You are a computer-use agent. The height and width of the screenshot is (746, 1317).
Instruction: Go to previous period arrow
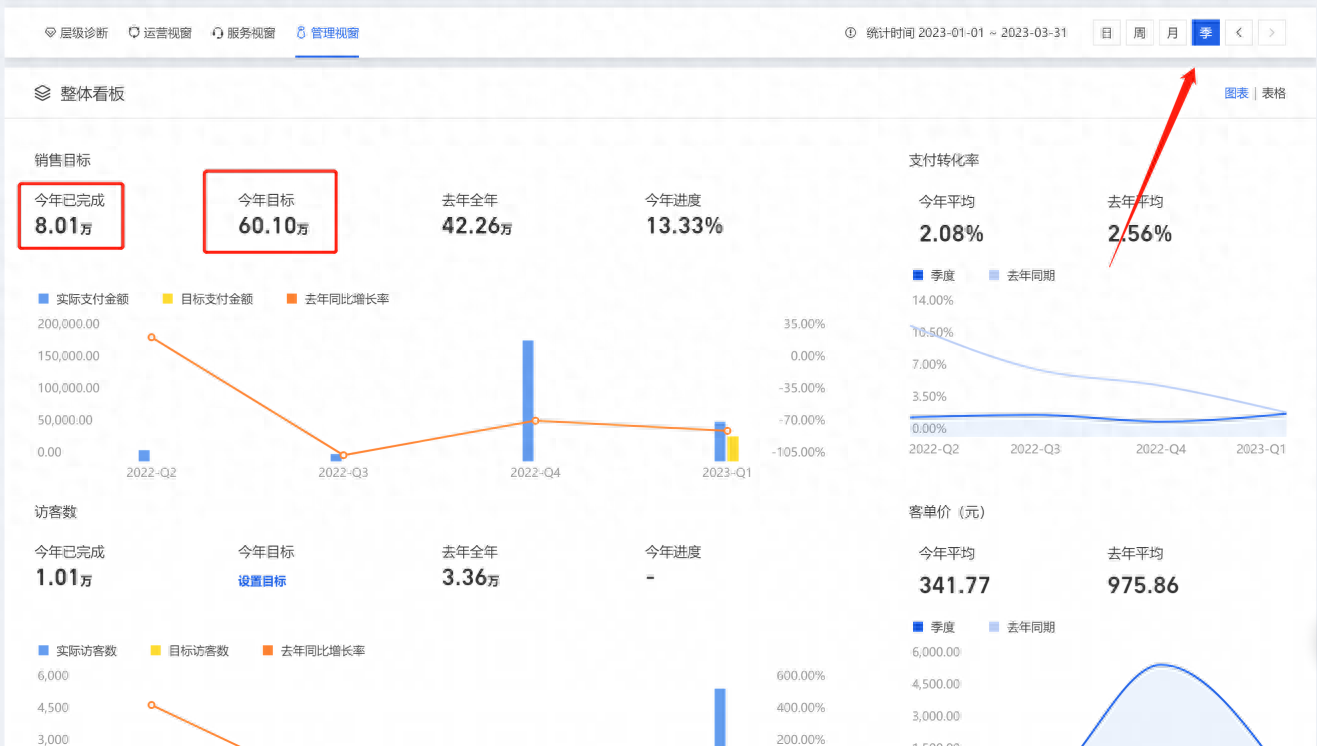1239,33
